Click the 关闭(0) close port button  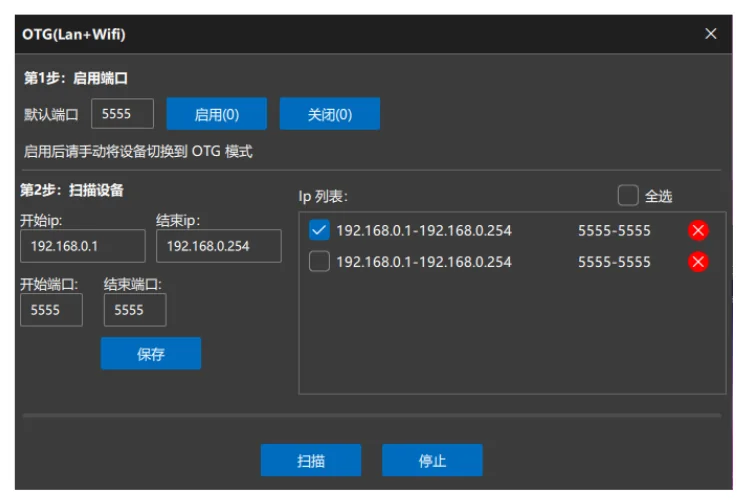[330, 114]
